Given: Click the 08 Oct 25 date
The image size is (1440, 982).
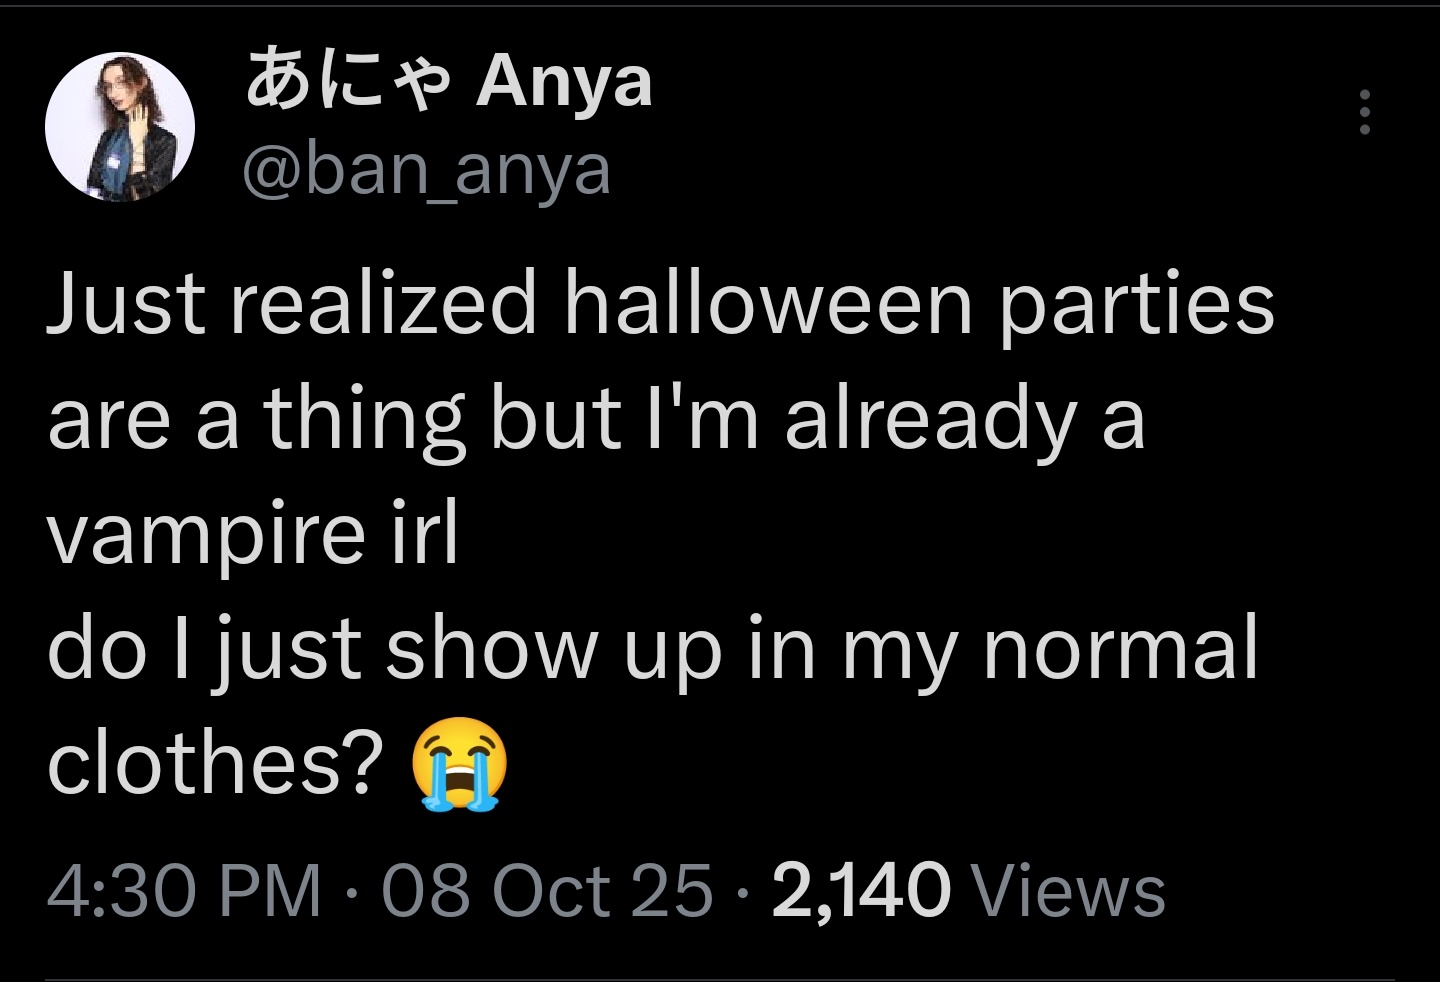Looking at the screenshot, I should tap(547, 890).
